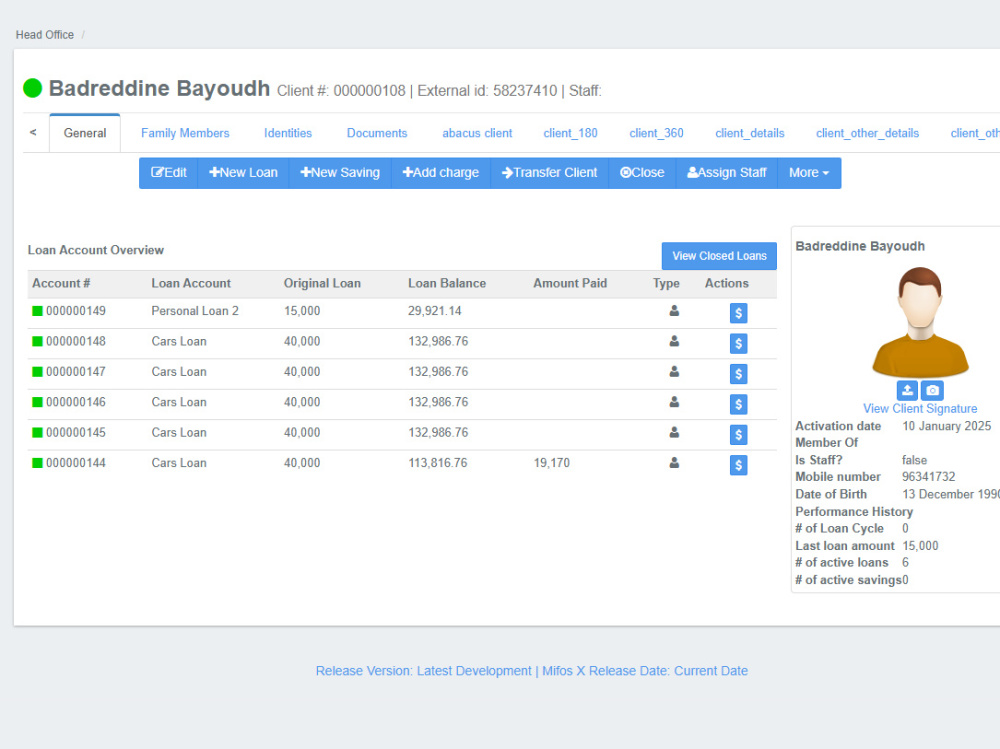This screenshot has height=749, width=1000.
Task: Click Assign Staff button
Action: point(727,173)
